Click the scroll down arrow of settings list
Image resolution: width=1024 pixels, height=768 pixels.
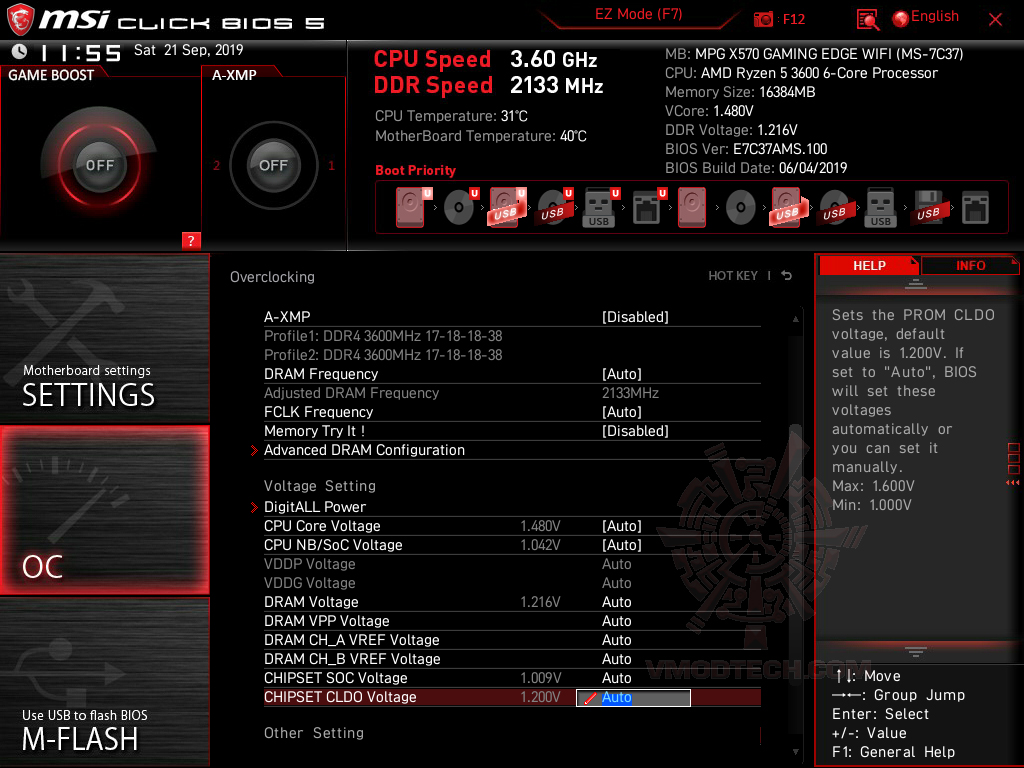795,752
